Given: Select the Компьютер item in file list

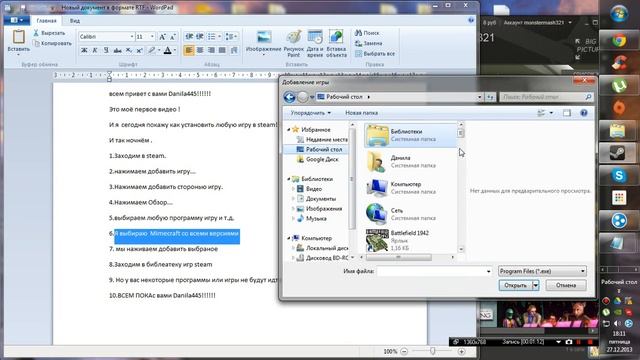Looking at the screenshot, I should [x=411, y=188].
